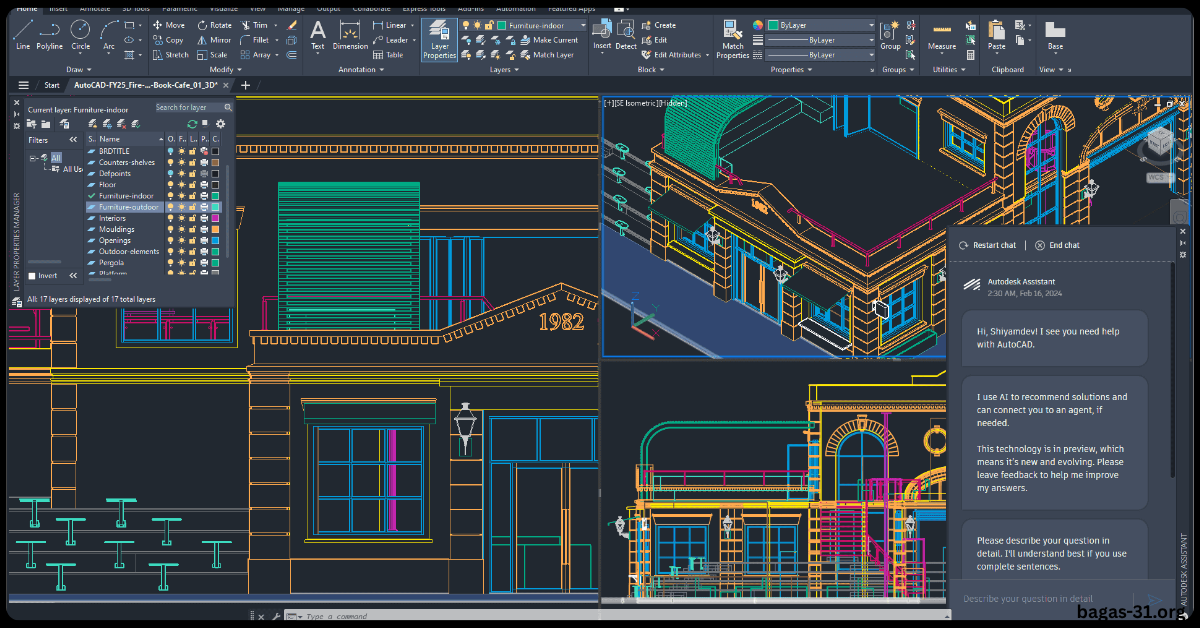Click the Move modify tool
This screenshot has height=628, width=1200.
(x=167, y=25)
